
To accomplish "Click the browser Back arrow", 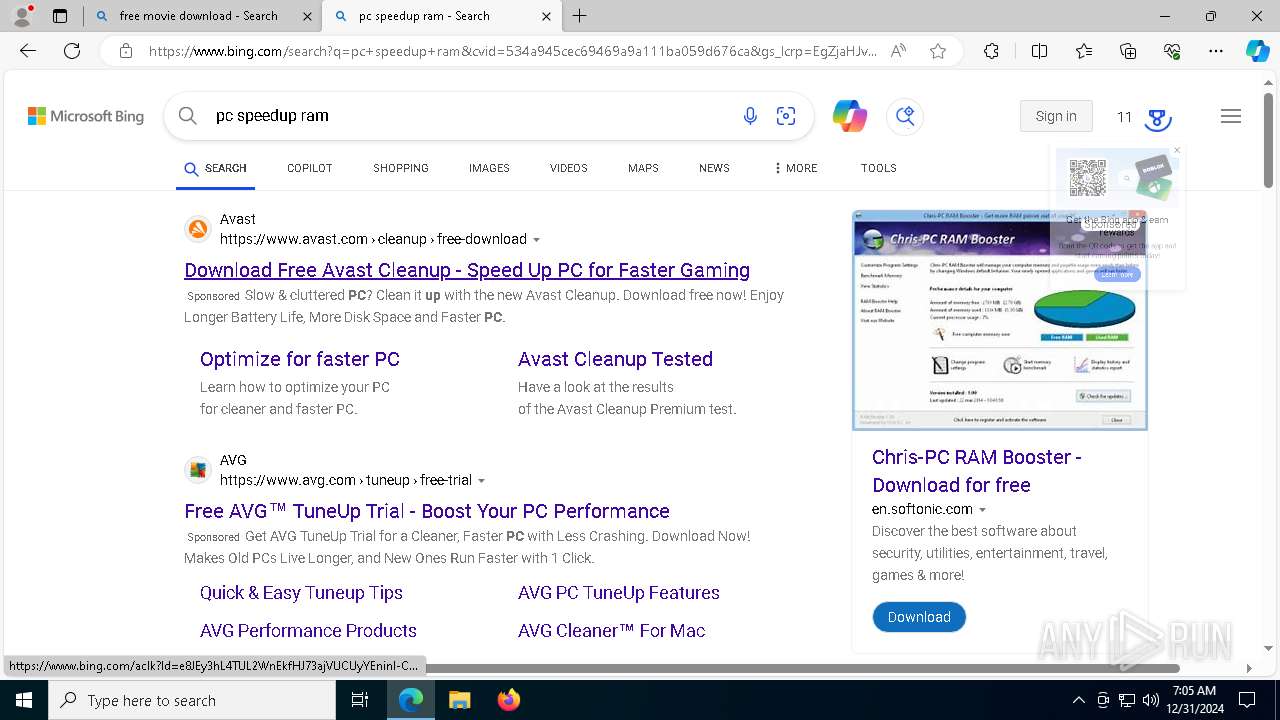I will (x=28, y=51).
